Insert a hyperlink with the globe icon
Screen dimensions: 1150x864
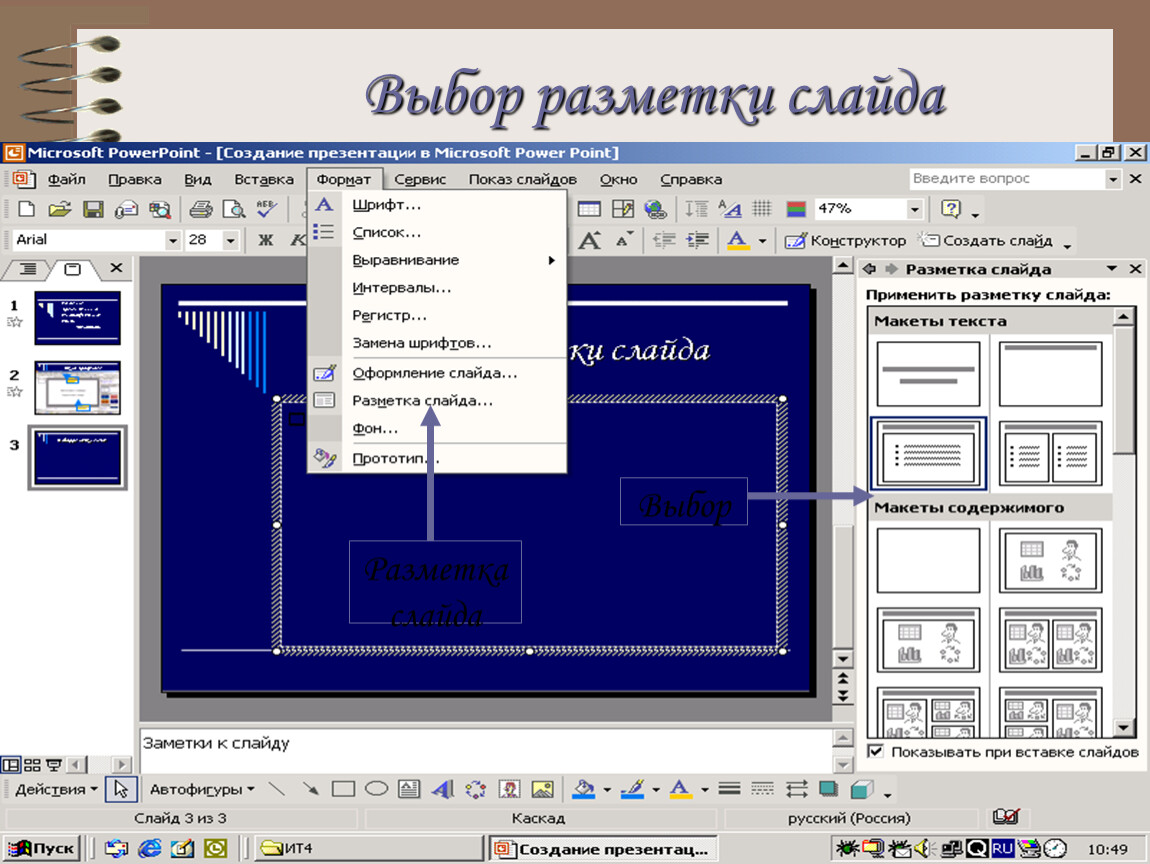(655, 209)
